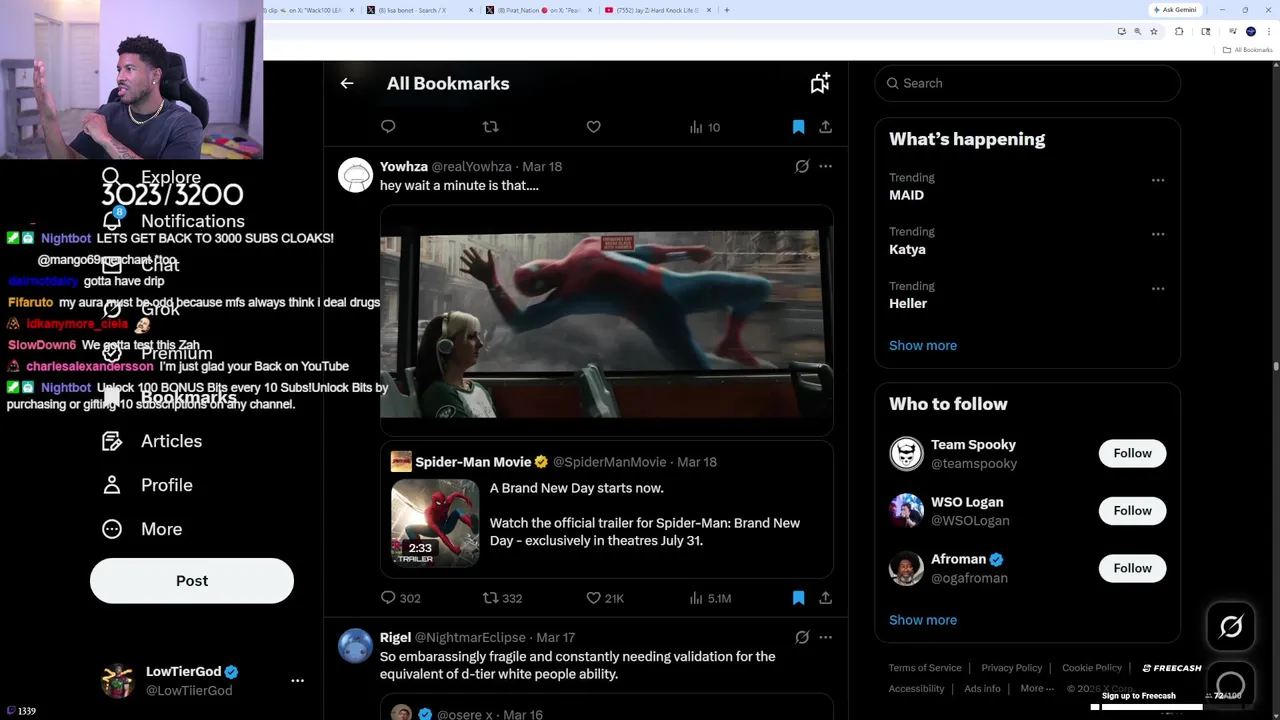Open the Terms of Service link

[x=925, y=668]
